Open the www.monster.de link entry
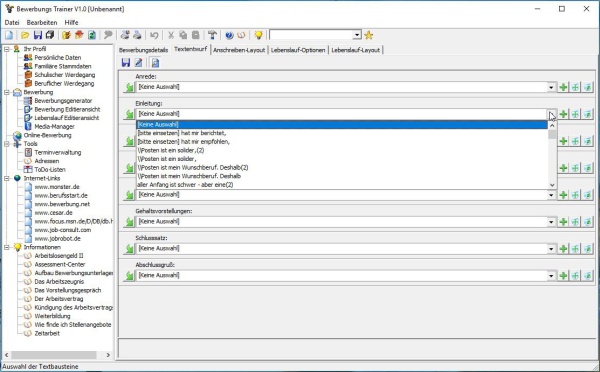This screenshot has width=600, height=372. (57, 187)
